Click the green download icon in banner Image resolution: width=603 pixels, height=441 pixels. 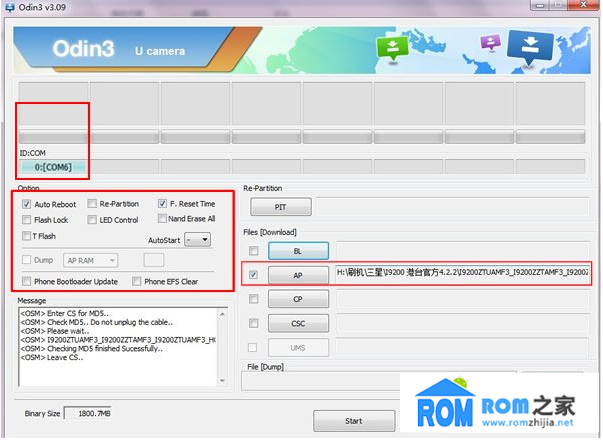click(392, 48)
